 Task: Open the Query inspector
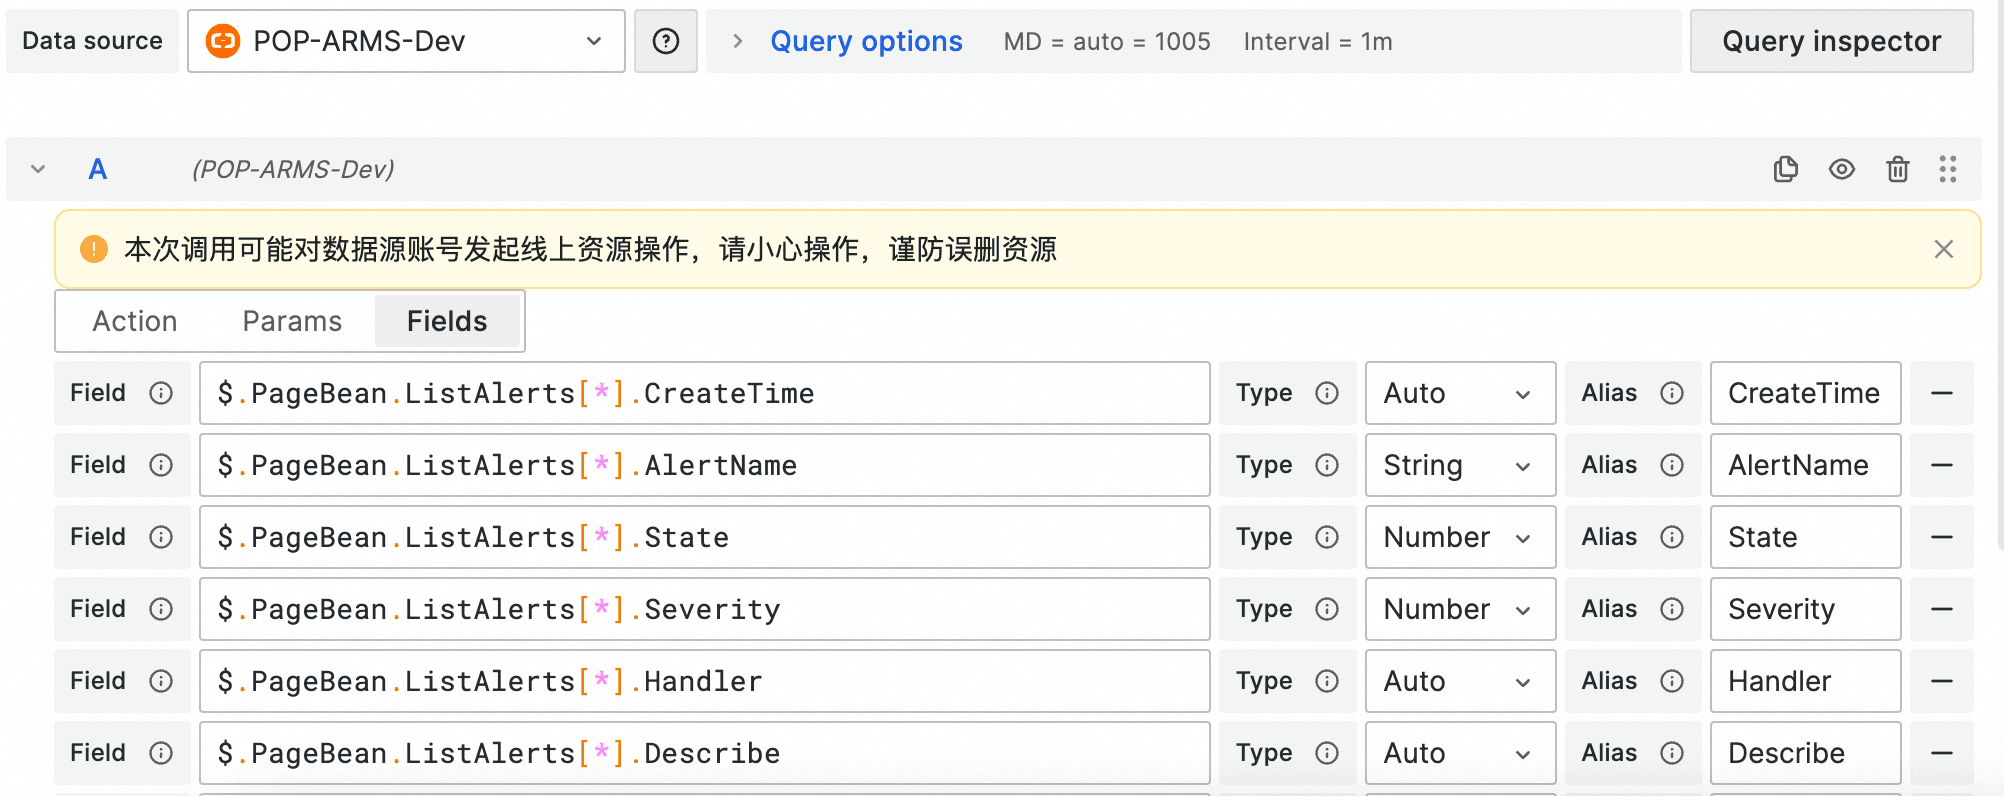click(1830, 41)
